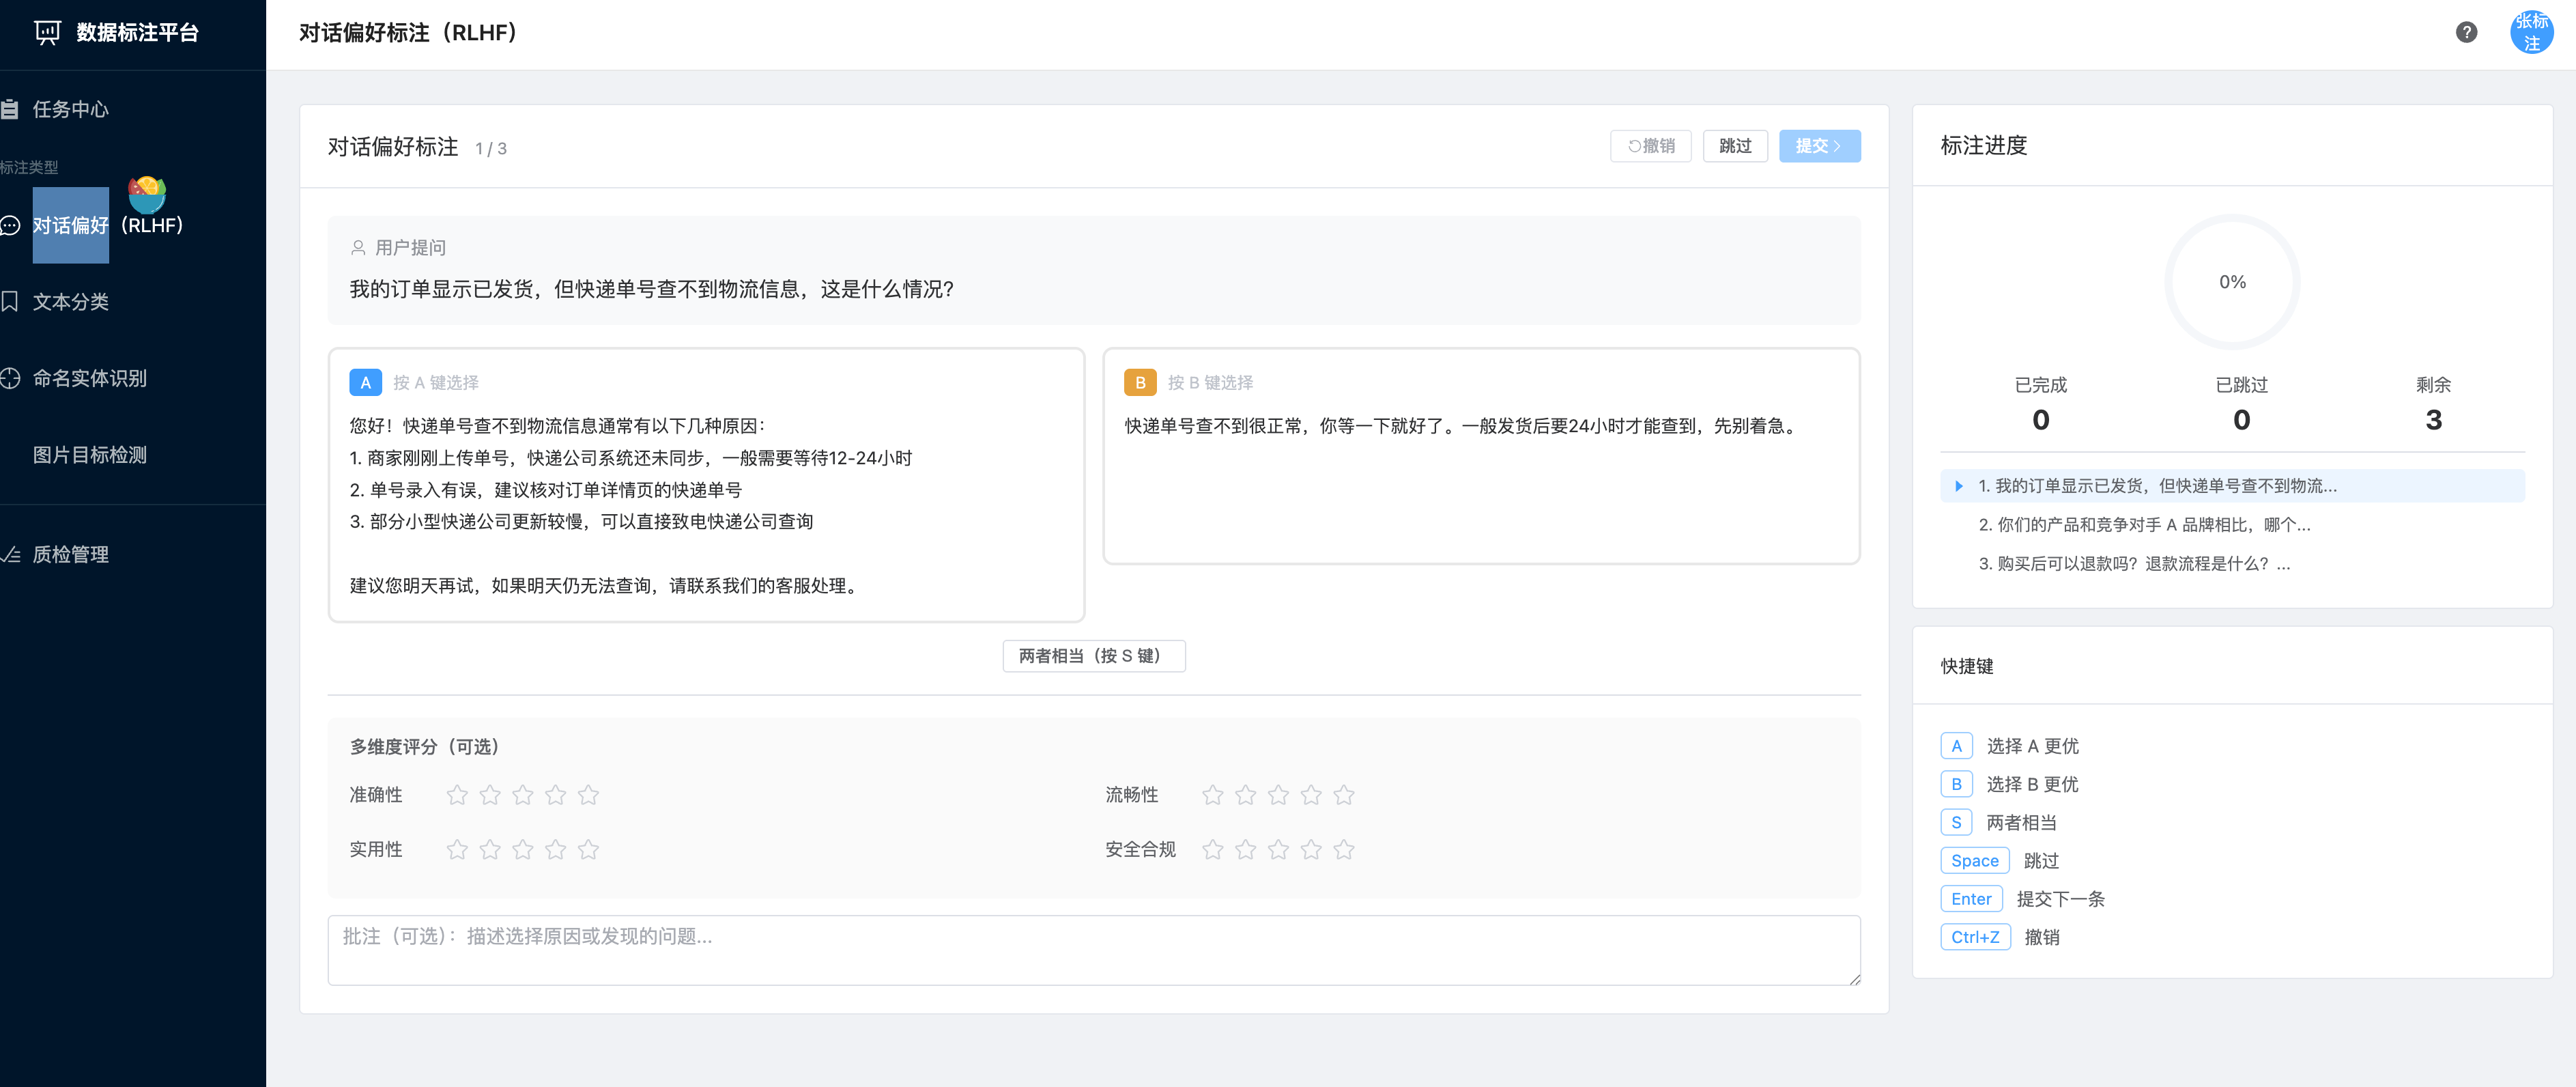Rate 流畅性 two stars
Screen dimensions: 2576x1087
pos(1246,795)
